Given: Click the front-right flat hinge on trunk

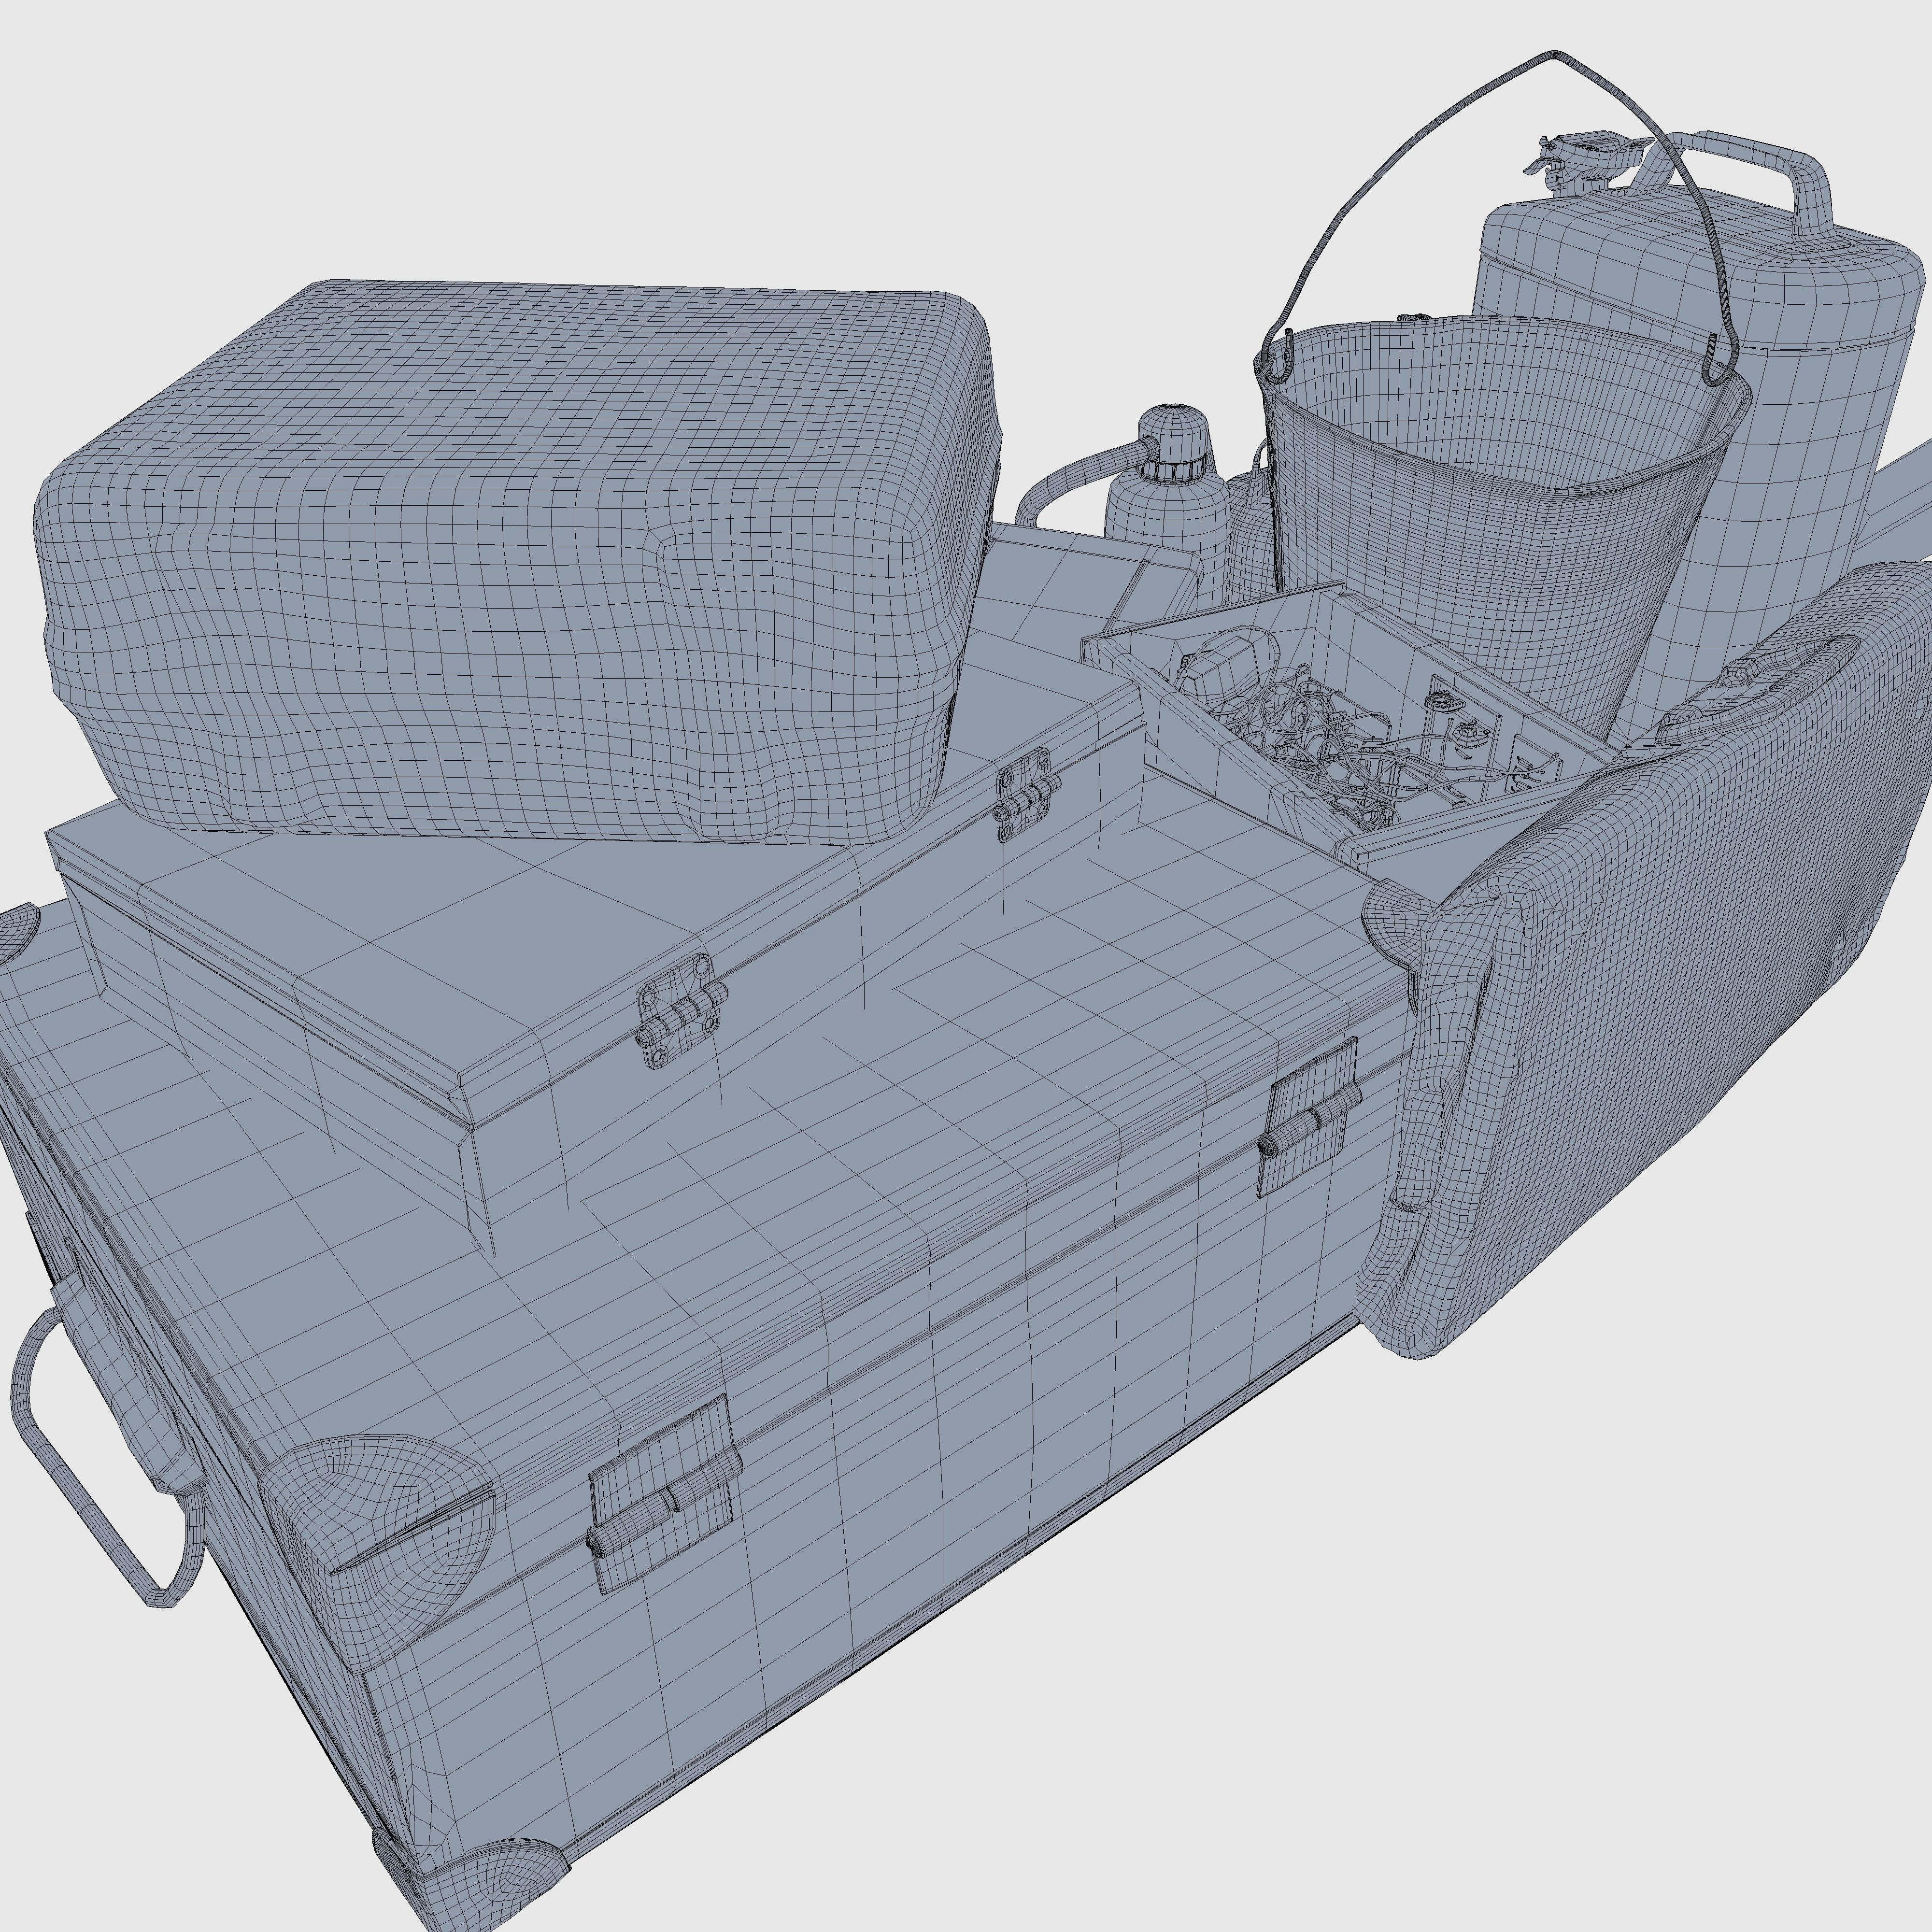Looking at the screenshot, I should 1308,1118.
